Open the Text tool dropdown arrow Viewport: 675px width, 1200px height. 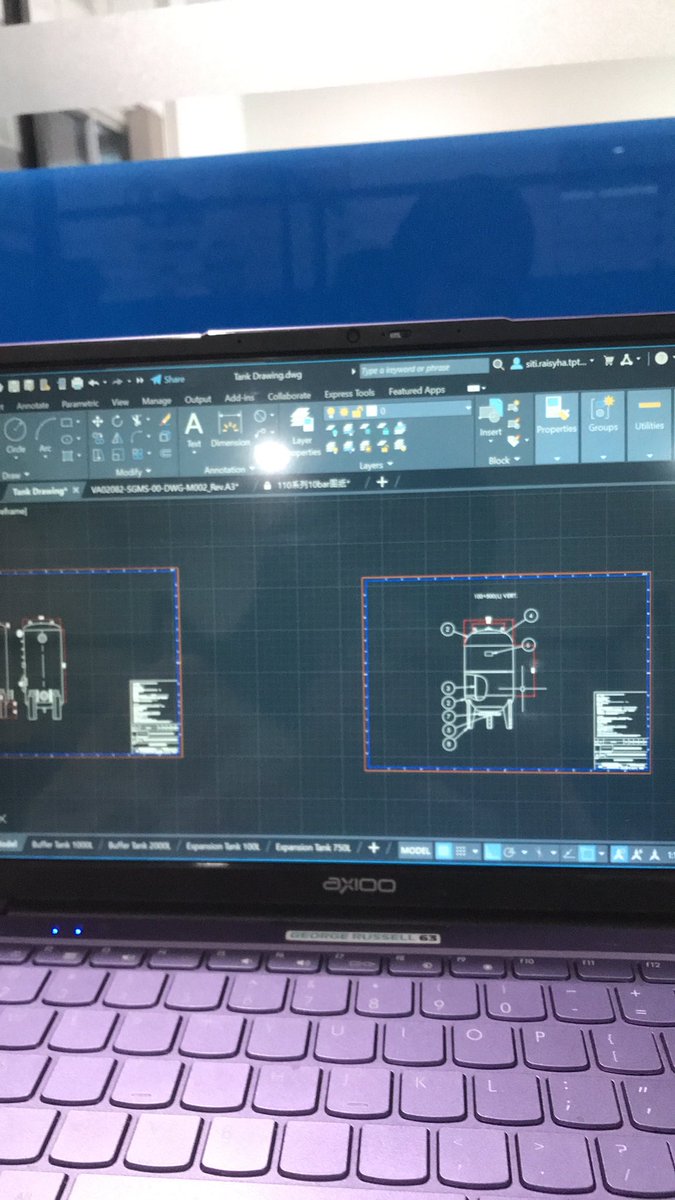click(x=193, y=451)
